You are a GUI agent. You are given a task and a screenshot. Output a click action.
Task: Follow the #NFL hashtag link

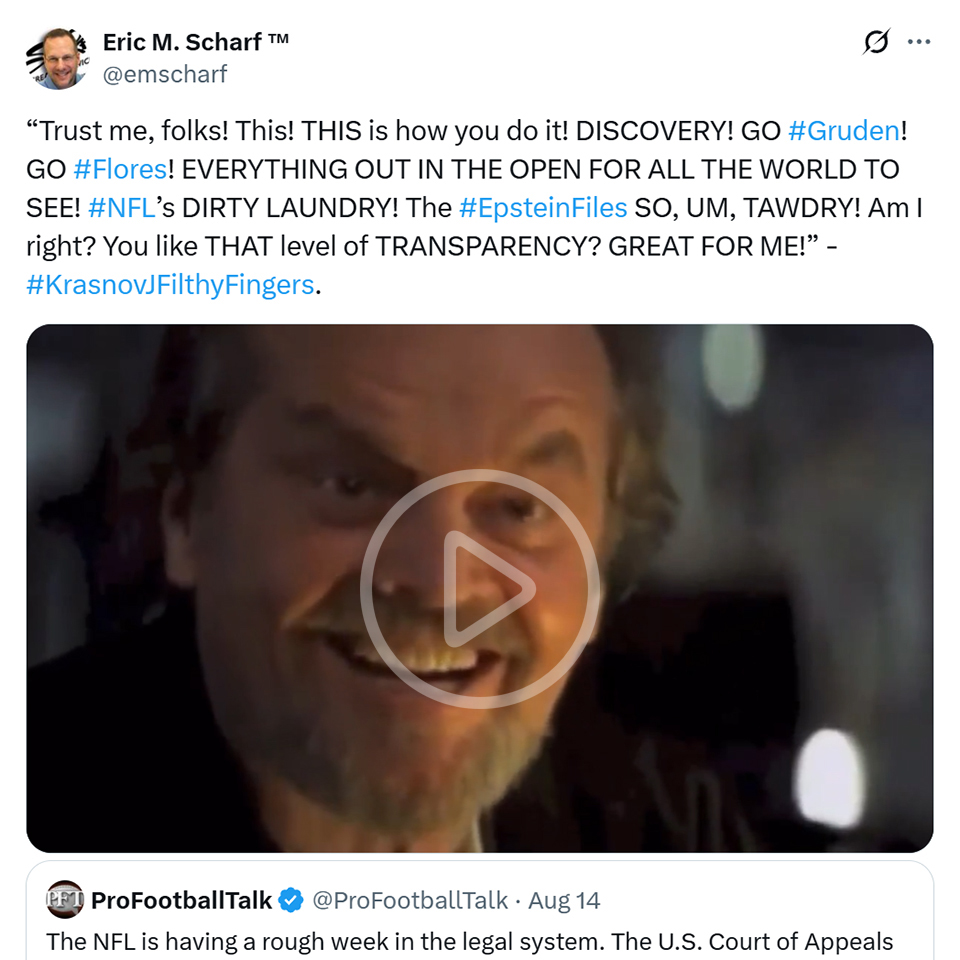pos(120,207)
